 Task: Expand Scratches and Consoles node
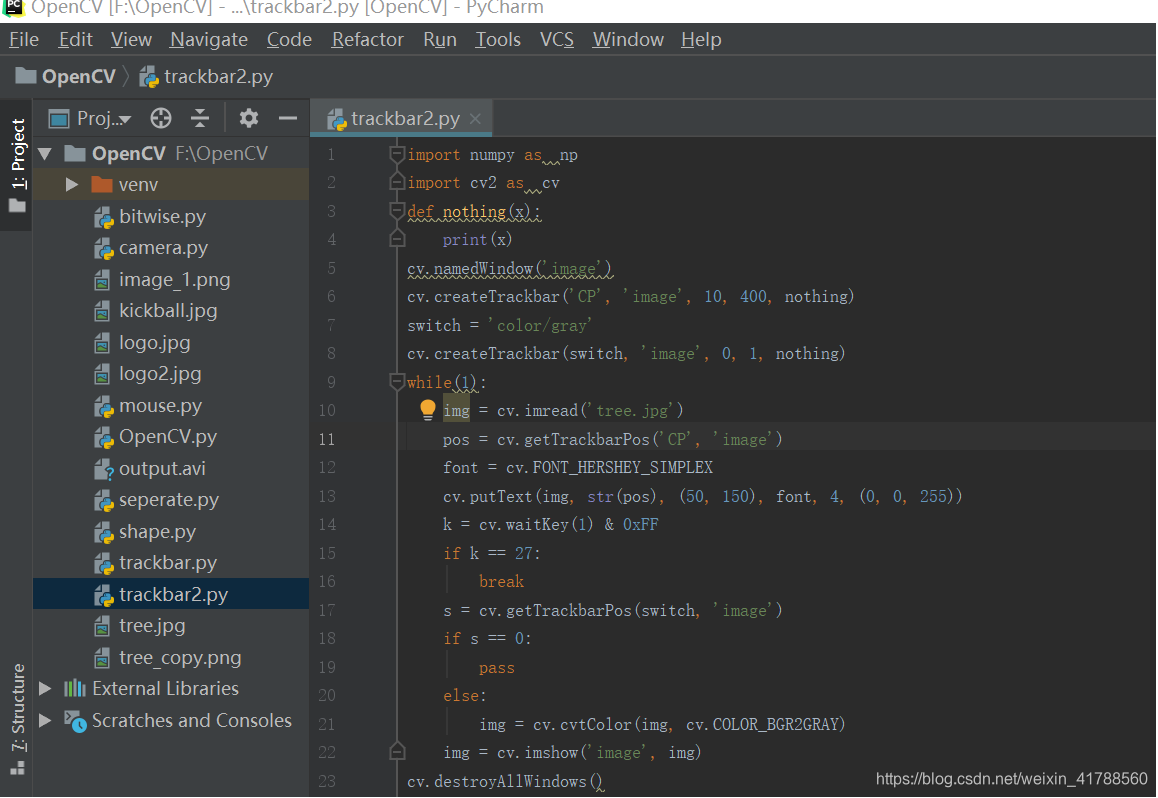point(45,720)
